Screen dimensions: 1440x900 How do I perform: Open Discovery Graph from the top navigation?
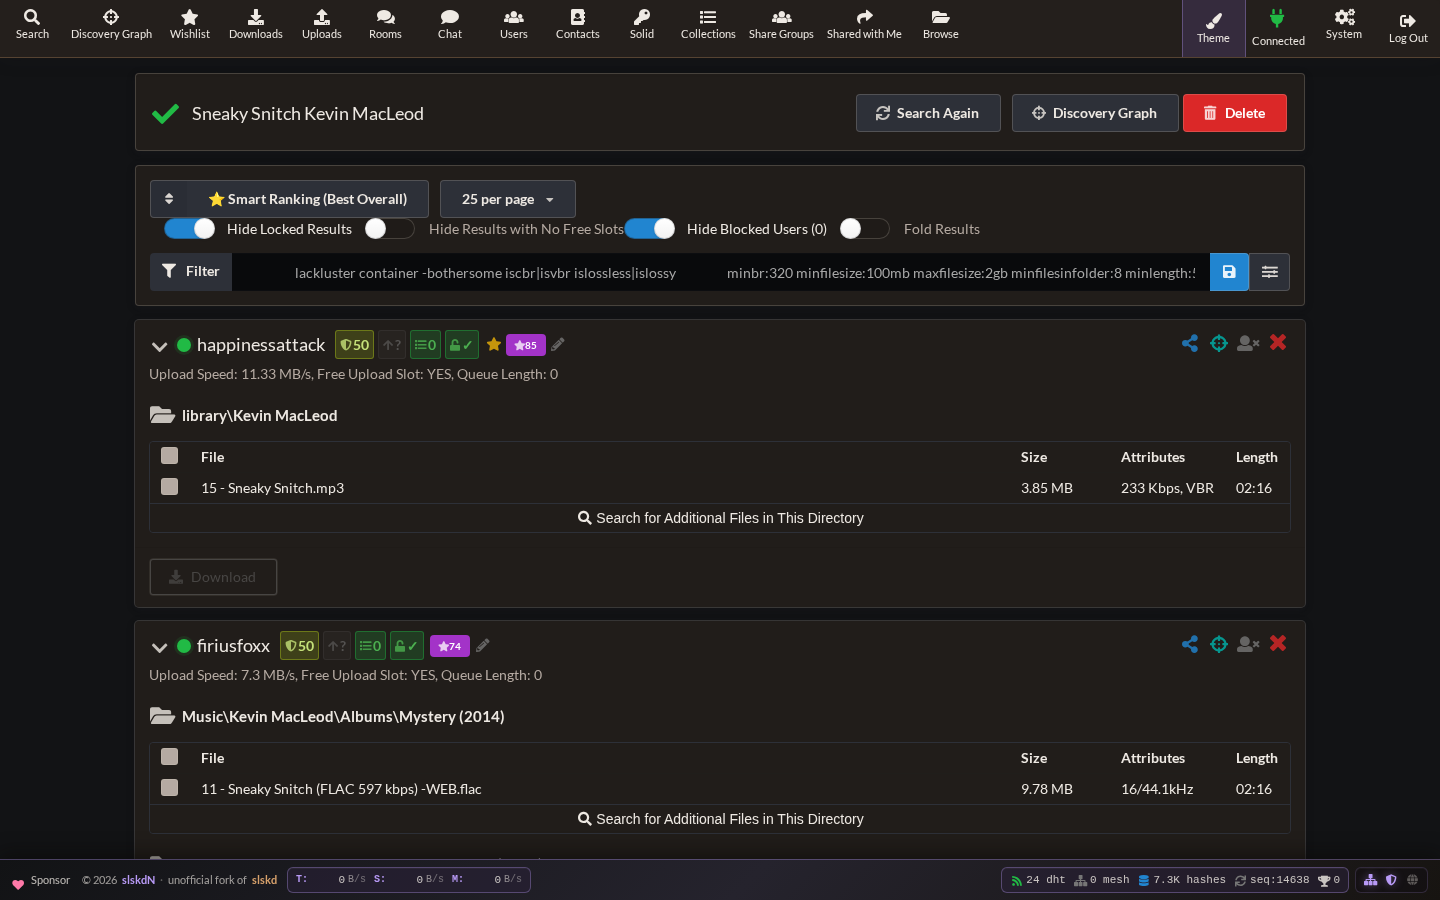click(x=111, y=24)
